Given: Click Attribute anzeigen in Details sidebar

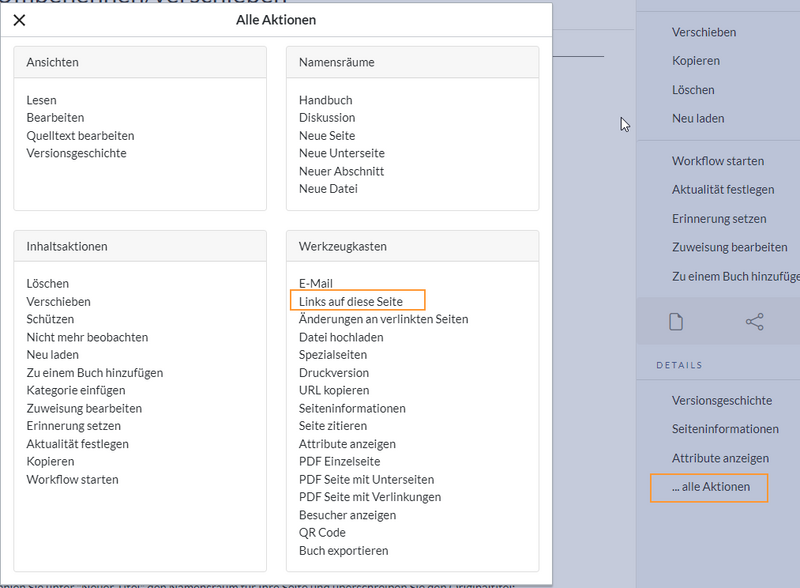Looking at the screenshot, I should point(720,458).
